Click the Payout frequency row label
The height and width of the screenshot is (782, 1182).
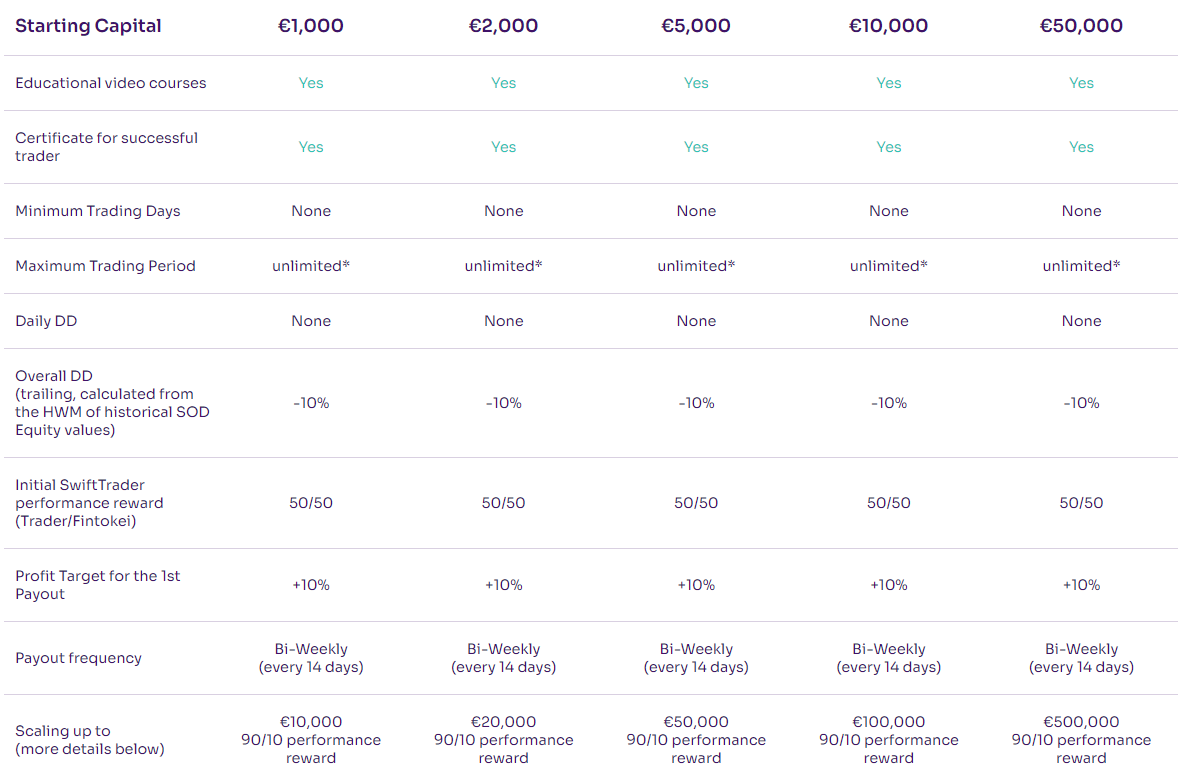coord(78,658)
